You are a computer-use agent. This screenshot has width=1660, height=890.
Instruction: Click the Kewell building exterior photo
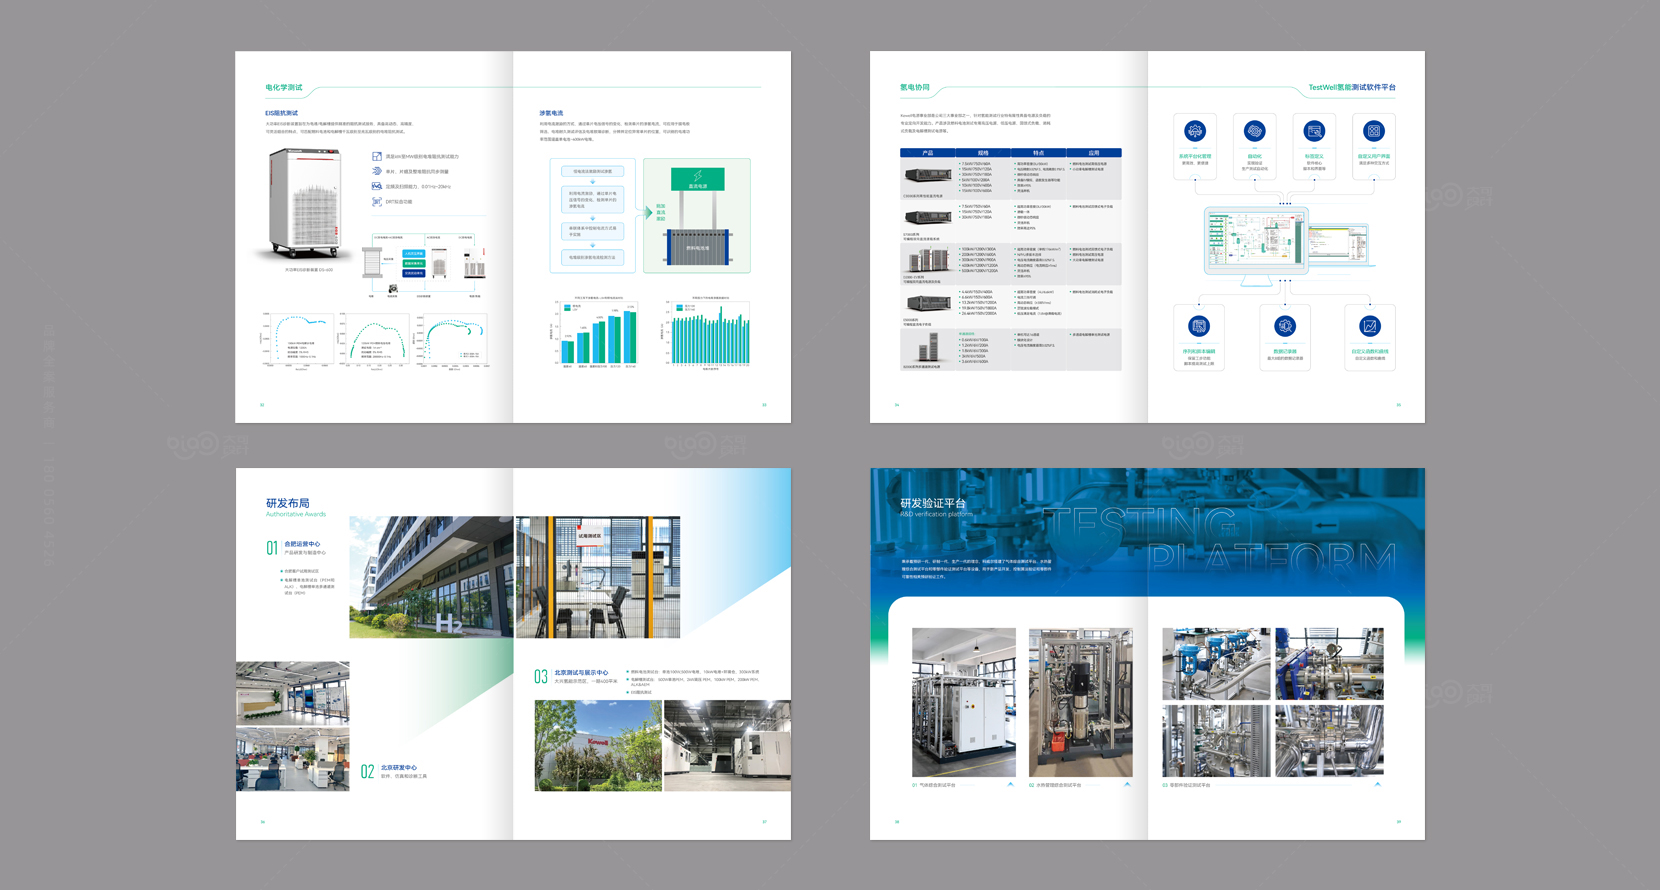coord(598,746)
